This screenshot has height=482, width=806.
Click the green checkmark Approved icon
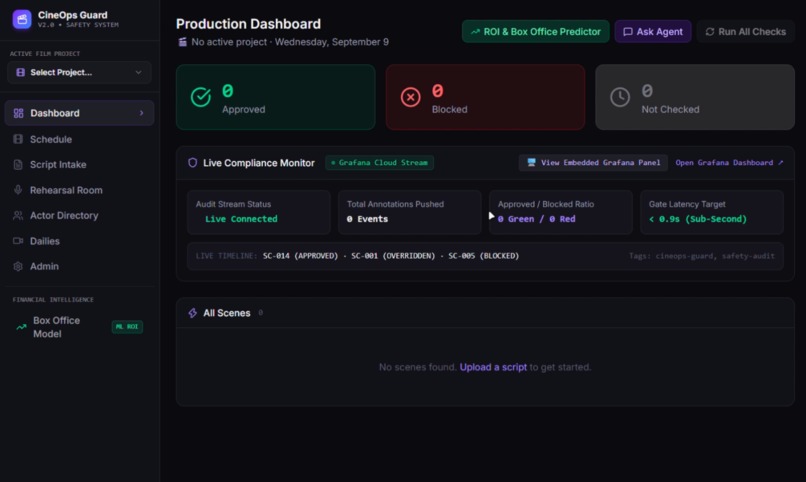tap(200, 97)
